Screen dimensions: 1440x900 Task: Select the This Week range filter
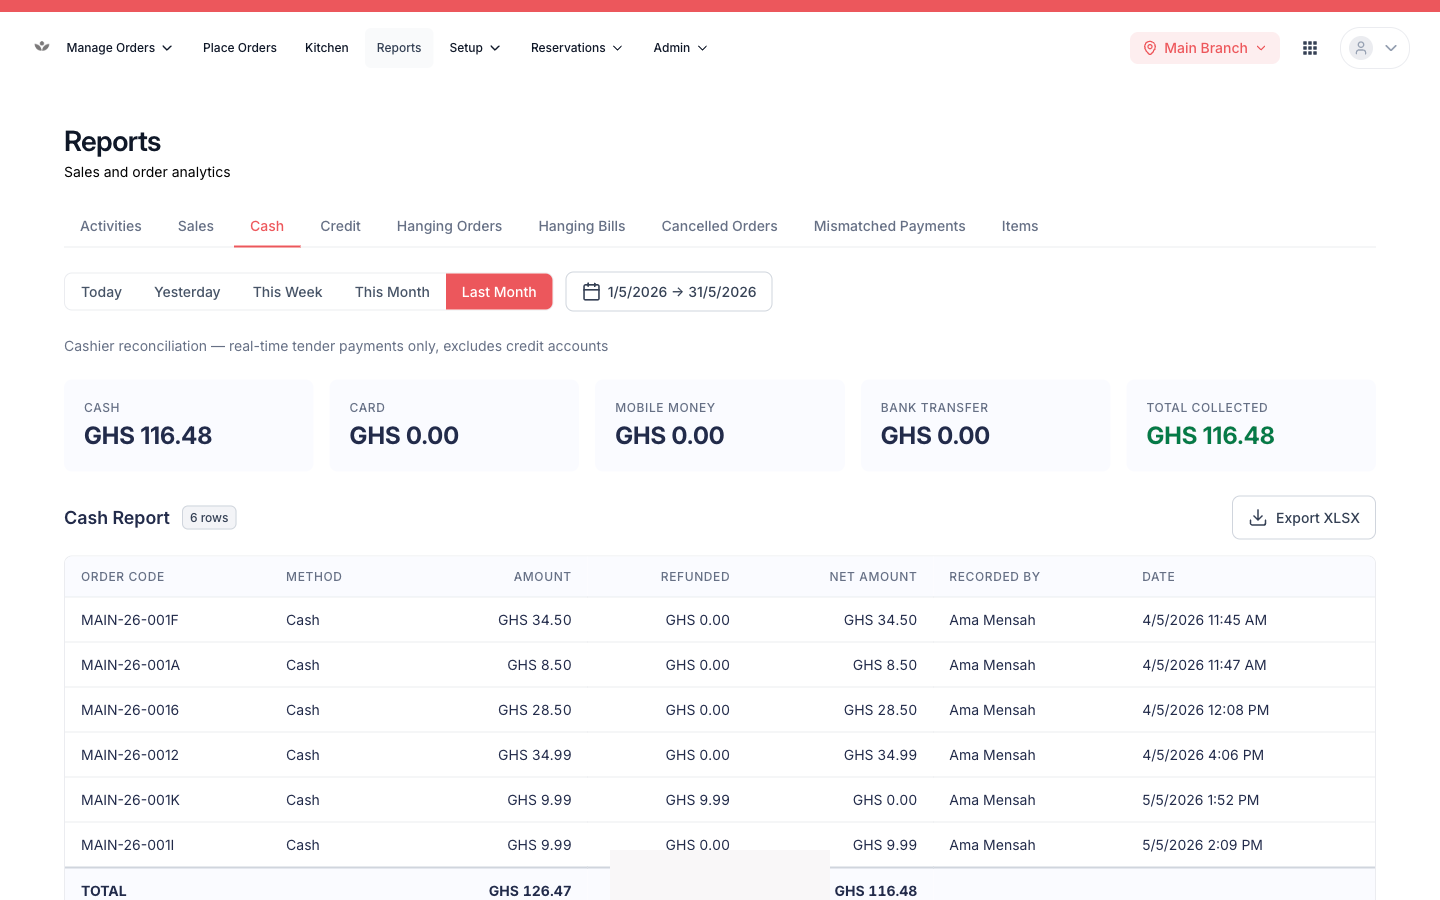click(288, 292)
